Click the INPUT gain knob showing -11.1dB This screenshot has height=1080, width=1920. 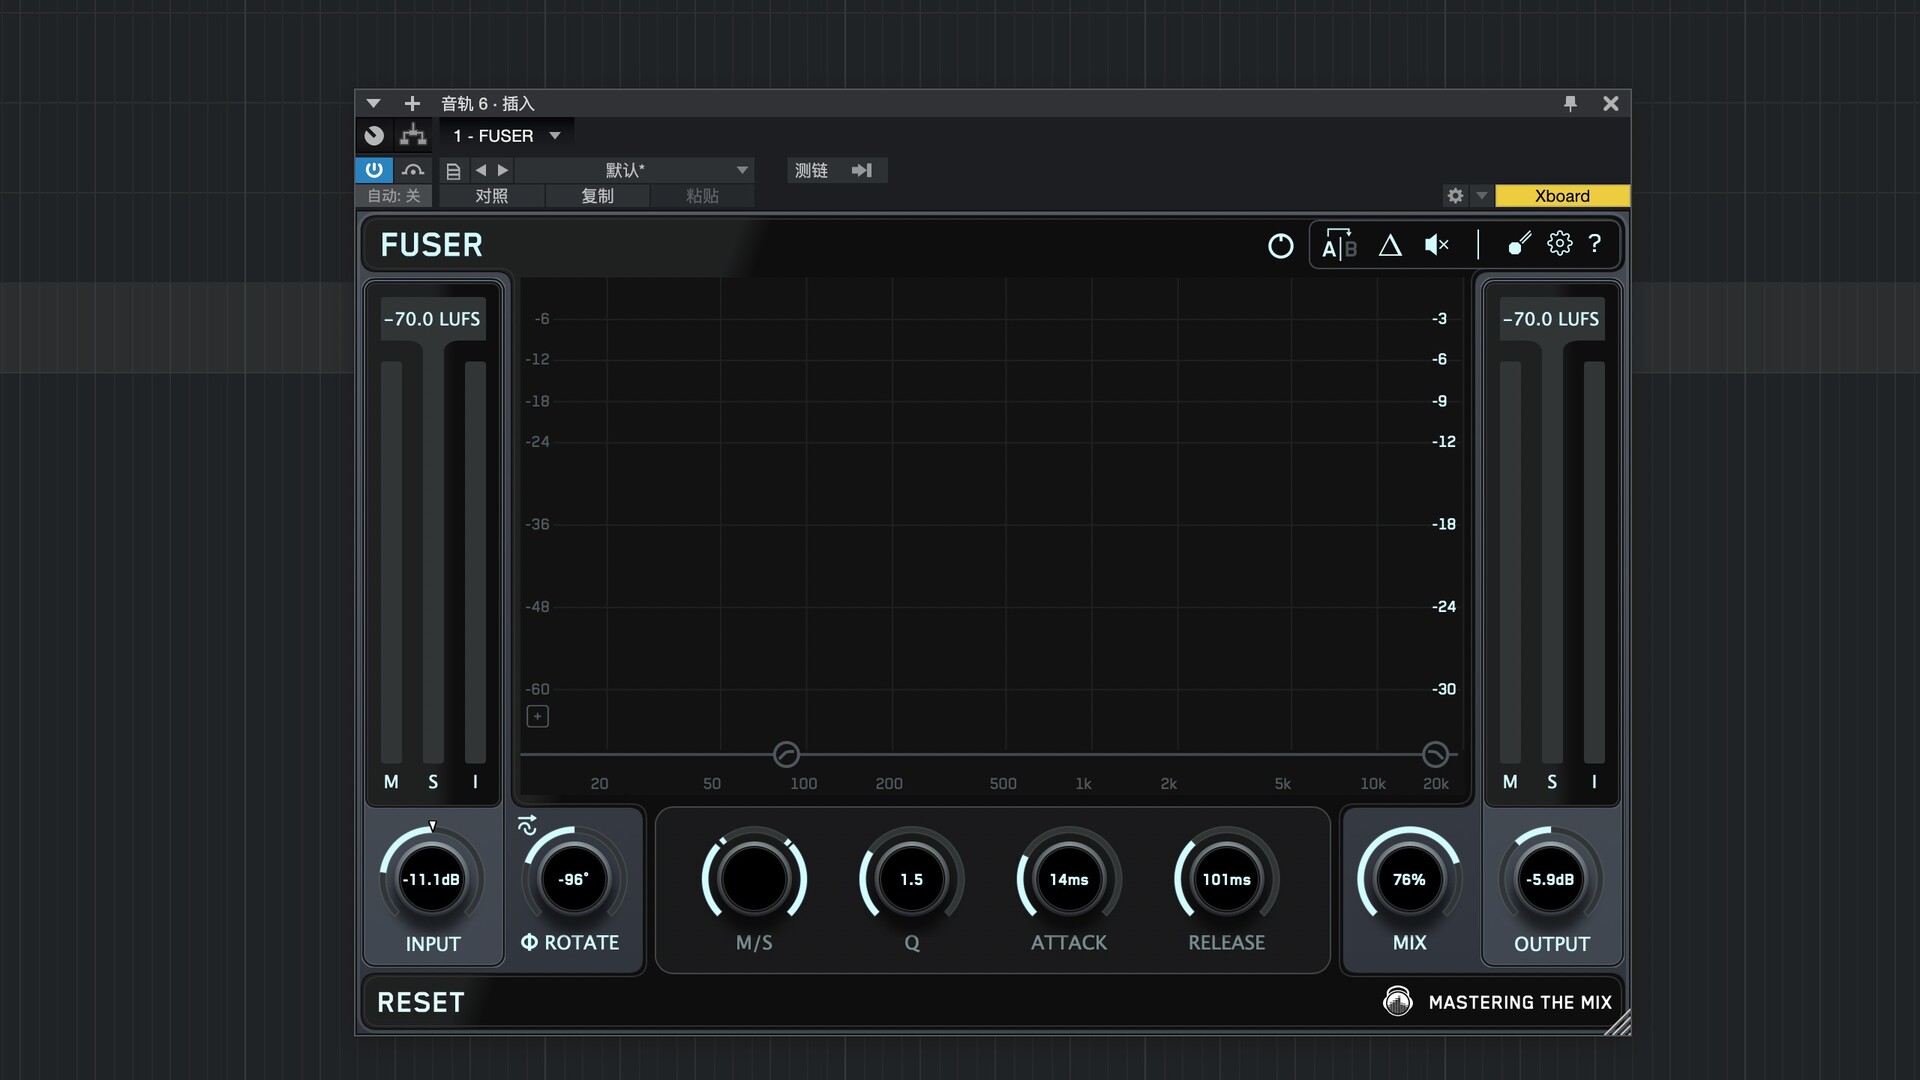click(431, 880)
